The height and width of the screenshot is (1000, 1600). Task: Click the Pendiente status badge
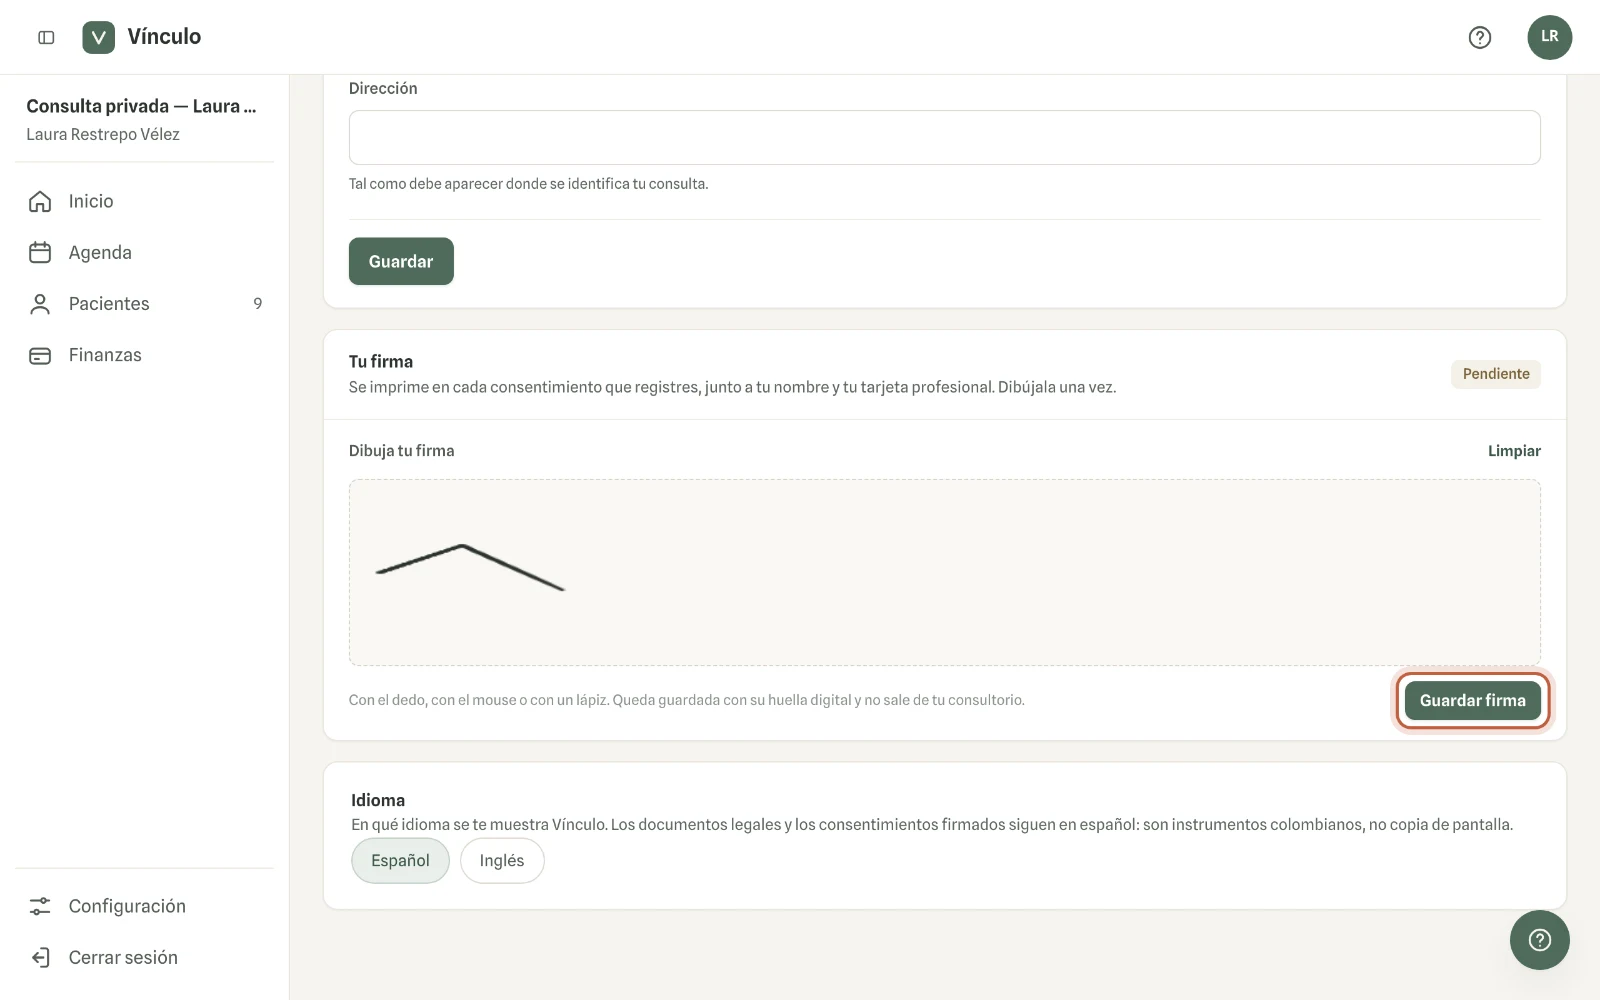[x=1496, y=374]
